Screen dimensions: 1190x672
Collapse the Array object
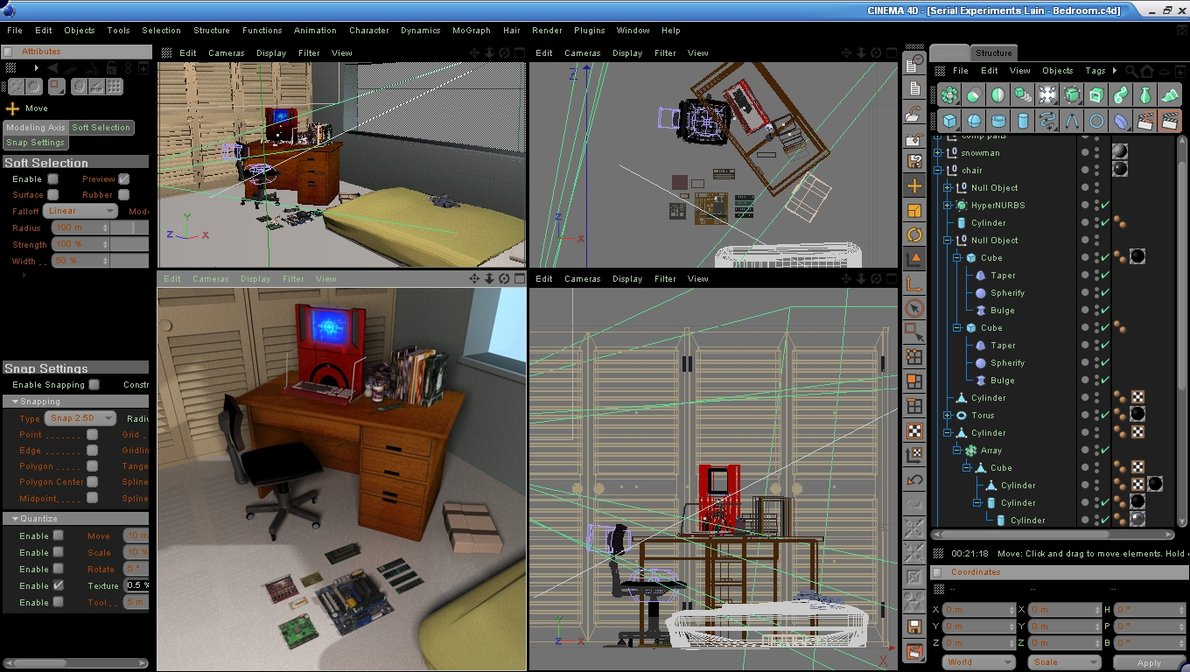(957, 450)
